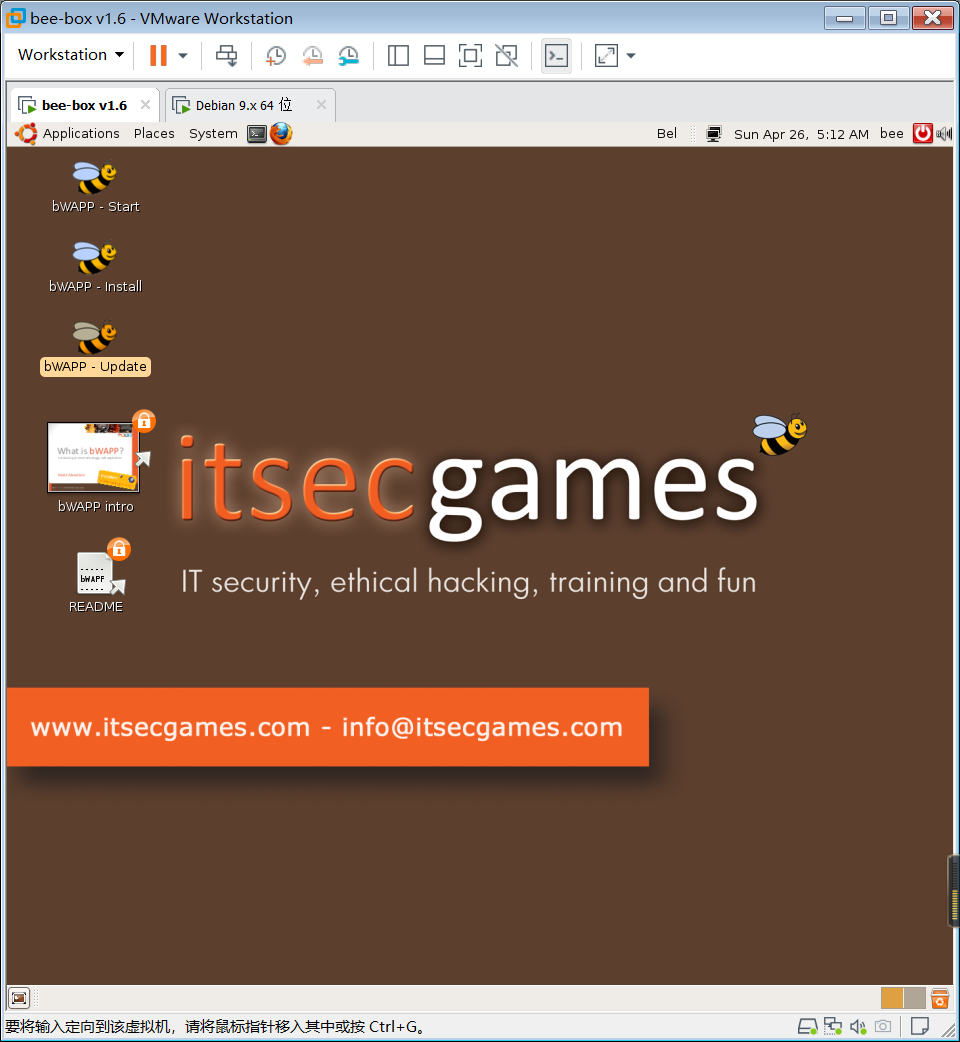Select the bWAPP - Update desktop icon
This screenshot has width=960, height=1042.
coord(96,348)
